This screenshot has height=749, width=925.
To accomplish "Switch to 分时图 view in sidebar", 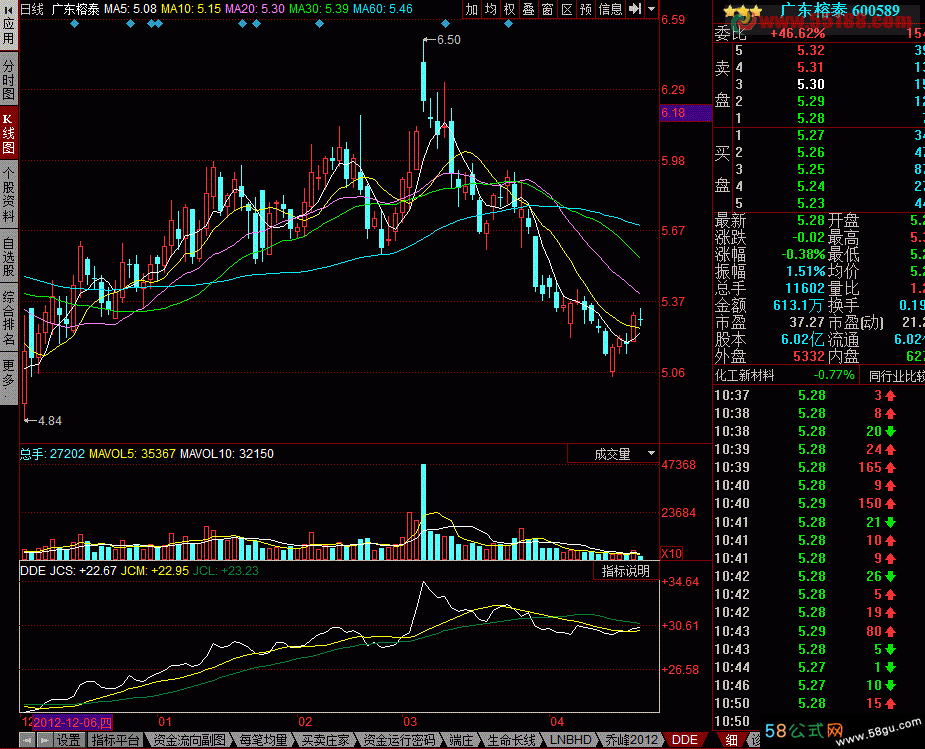I will [8, 80].
